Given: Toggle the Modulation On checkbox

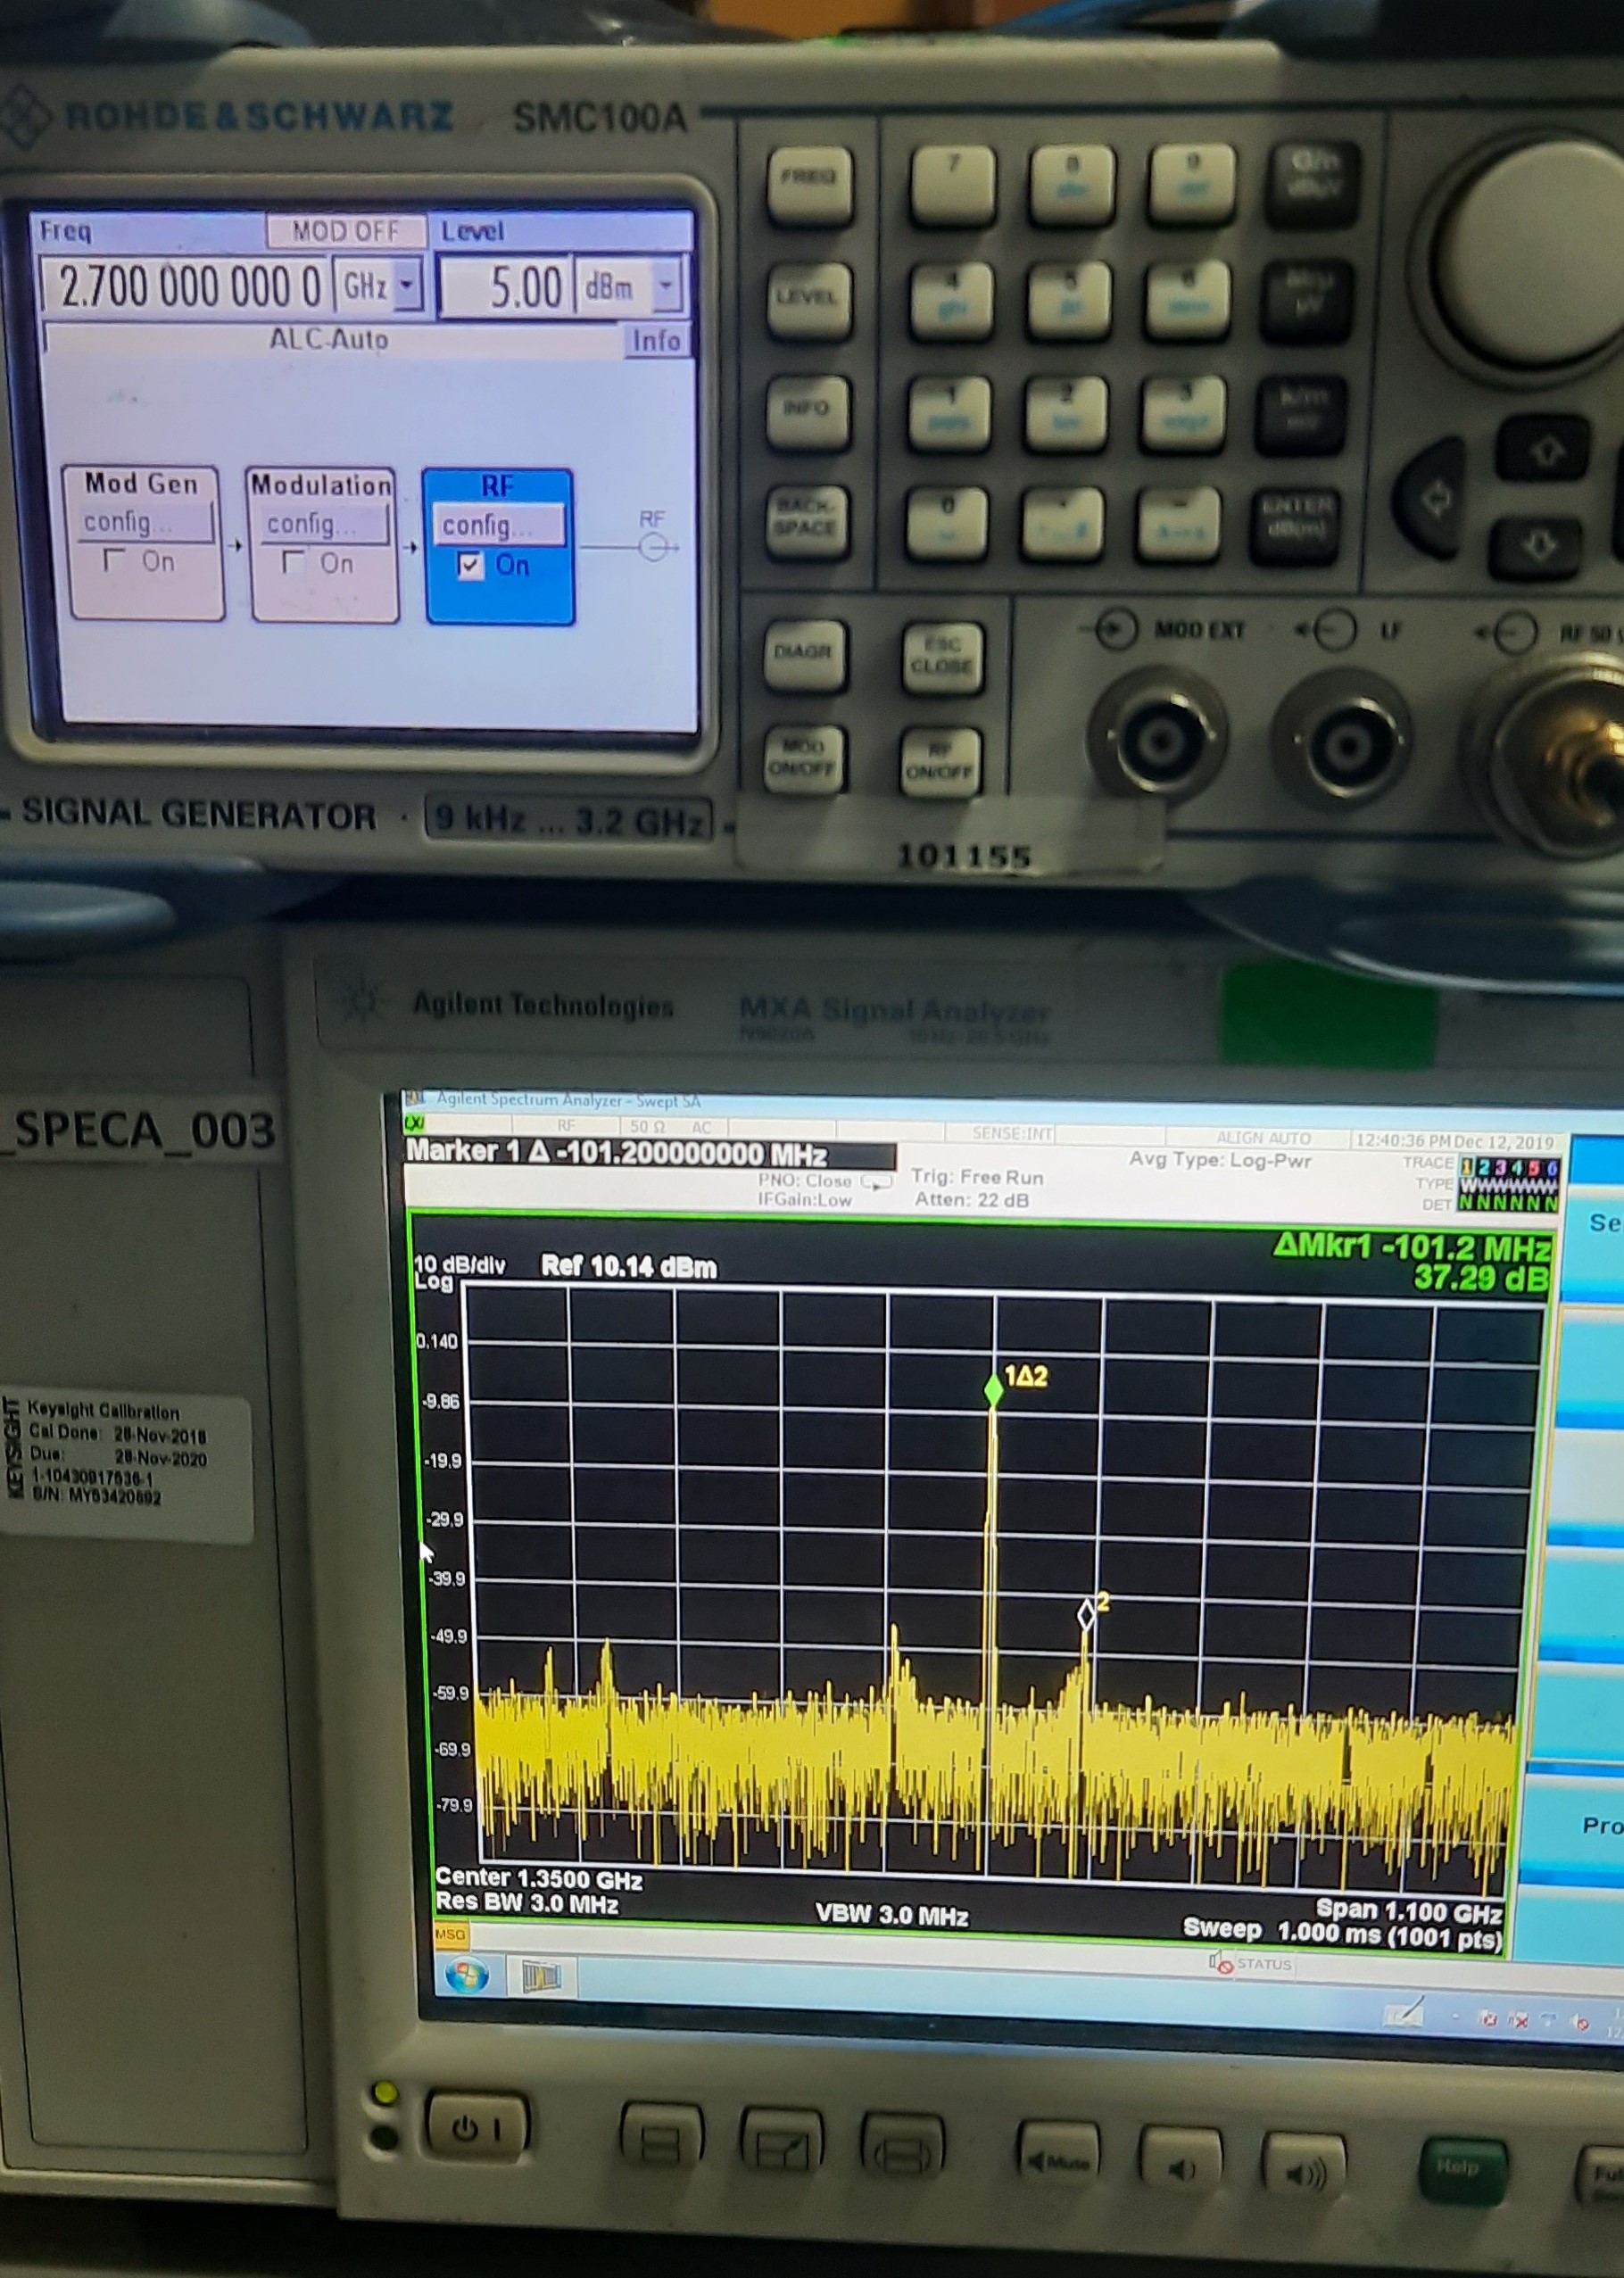Looking at the screenshot, I should [x=293, y=563].
